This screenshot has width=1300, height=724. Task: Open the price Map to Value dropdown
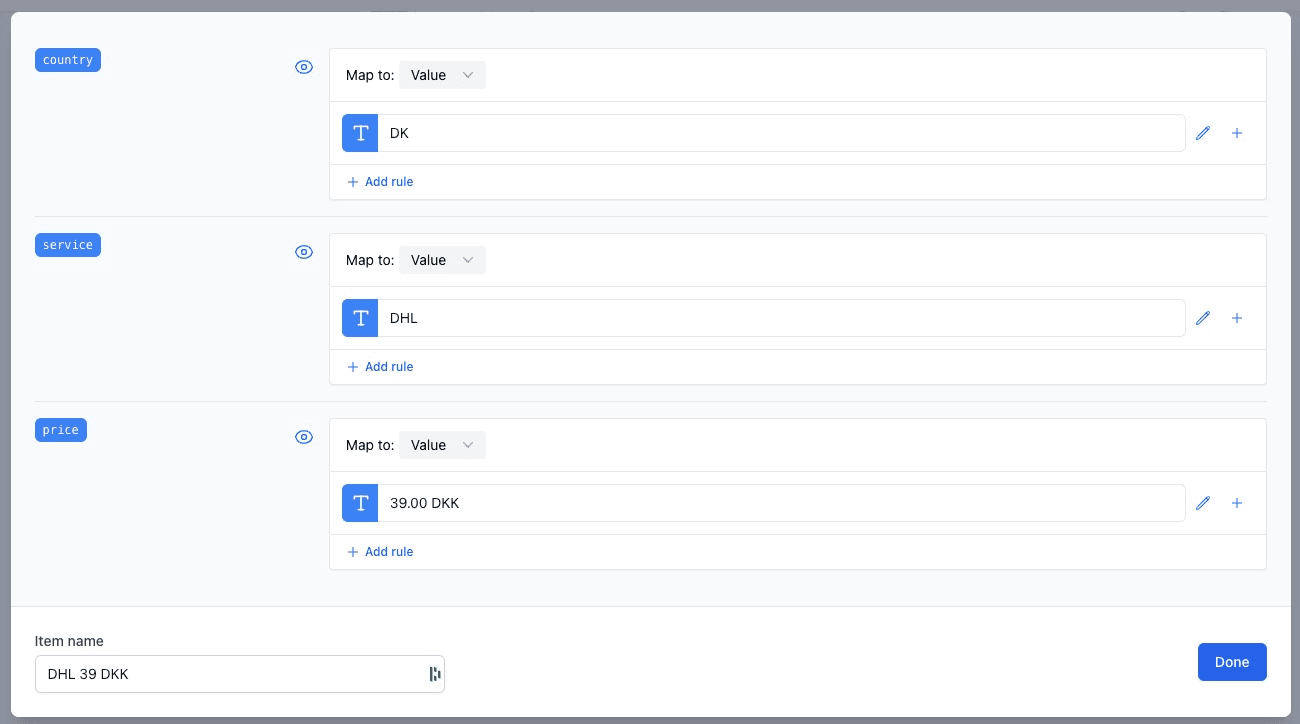(442, 445)
